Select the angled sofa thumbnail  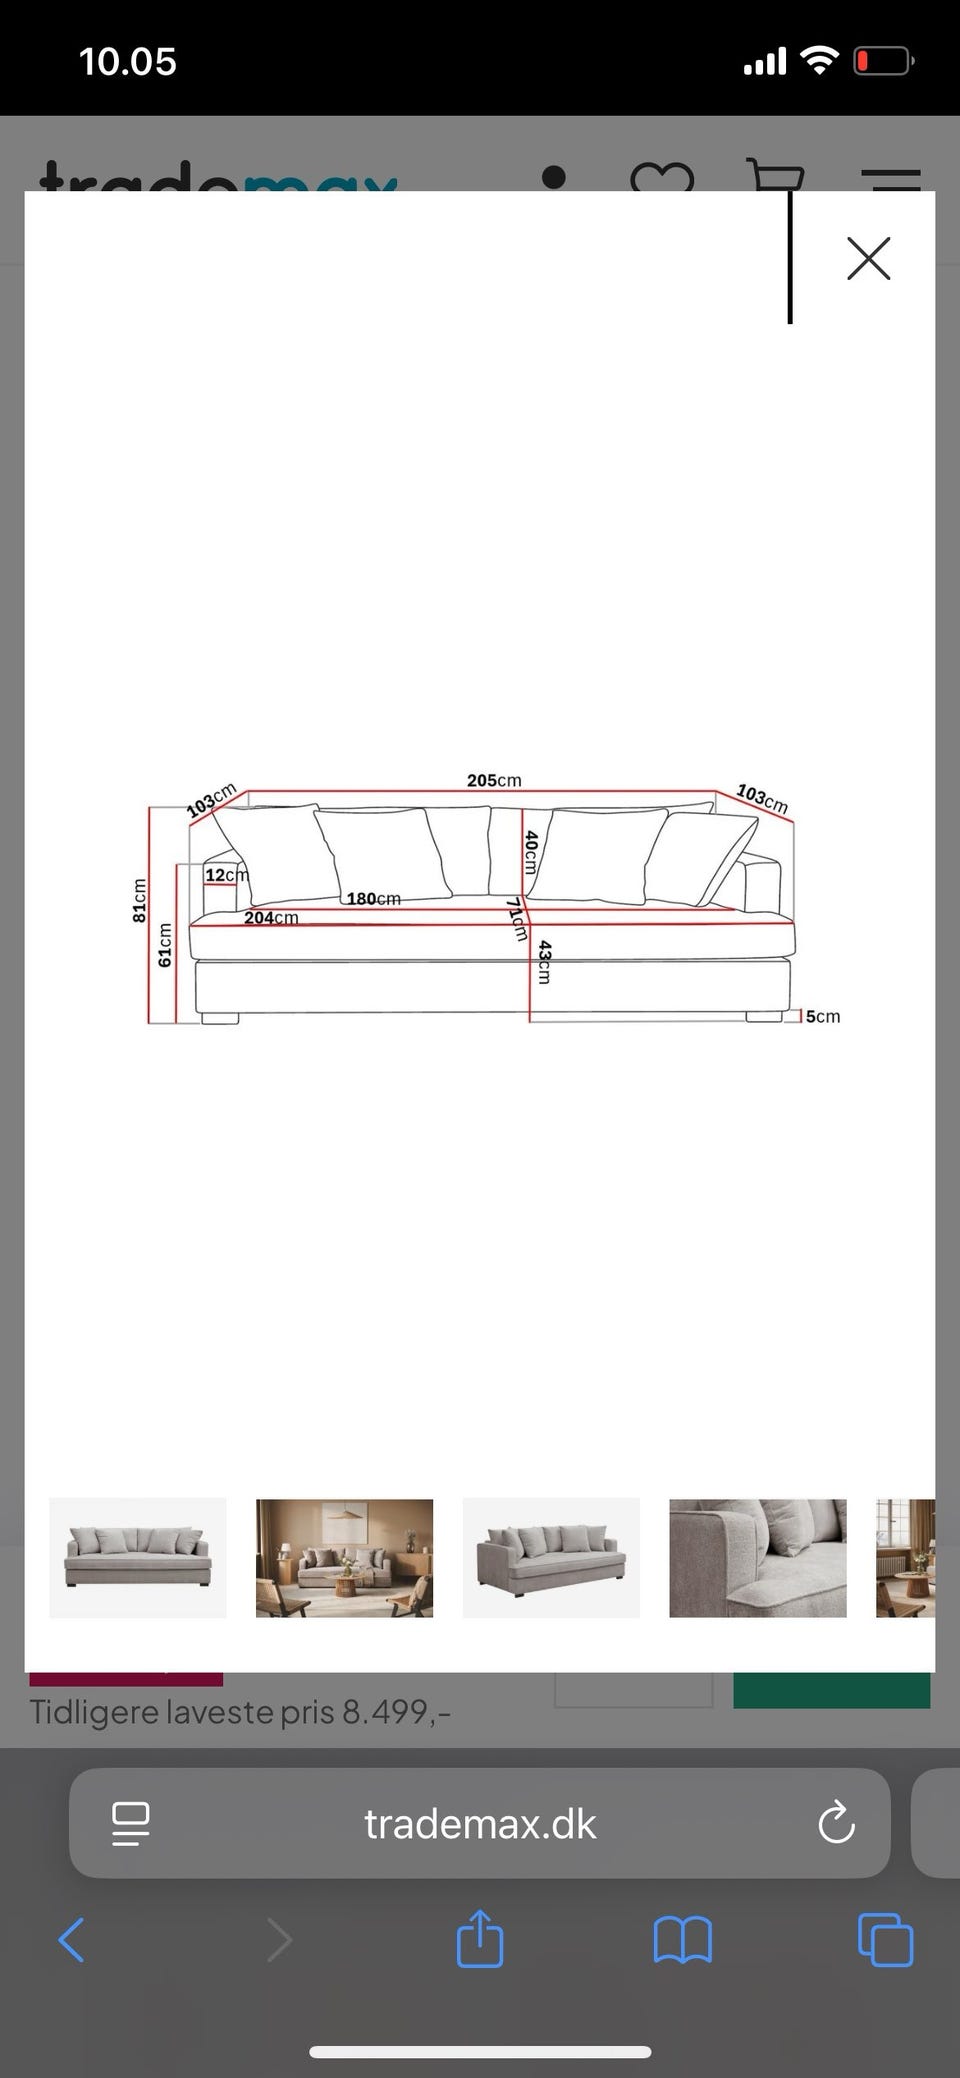tap(551, 1557)
